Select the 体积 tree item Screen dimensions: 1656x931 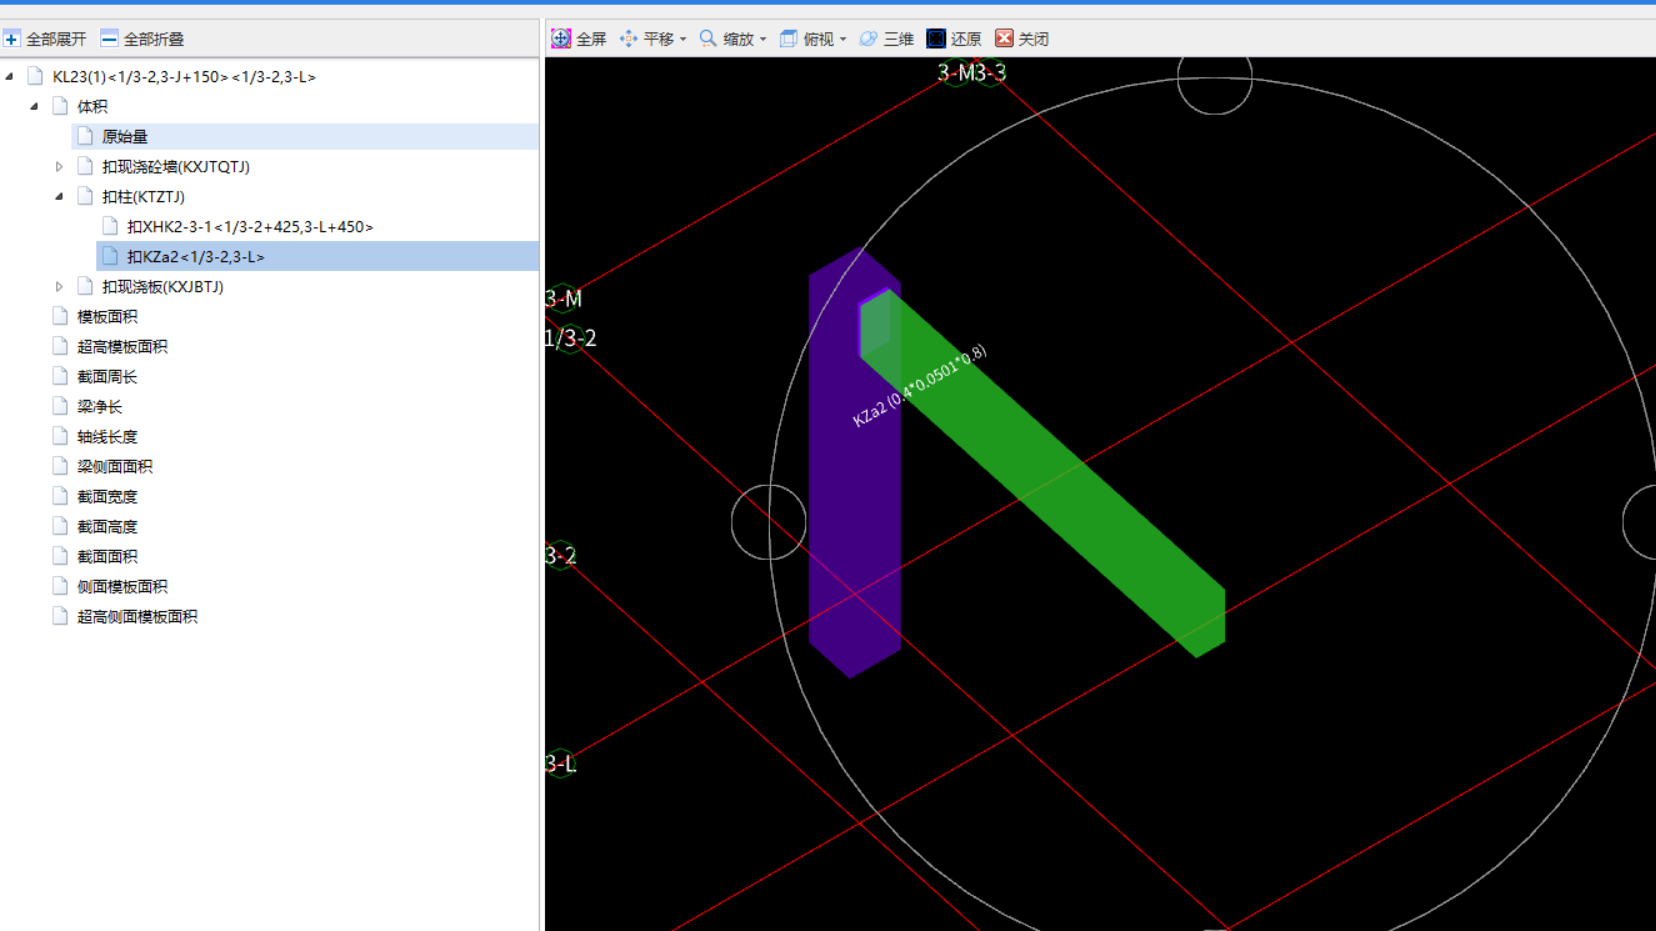(92, 107)
